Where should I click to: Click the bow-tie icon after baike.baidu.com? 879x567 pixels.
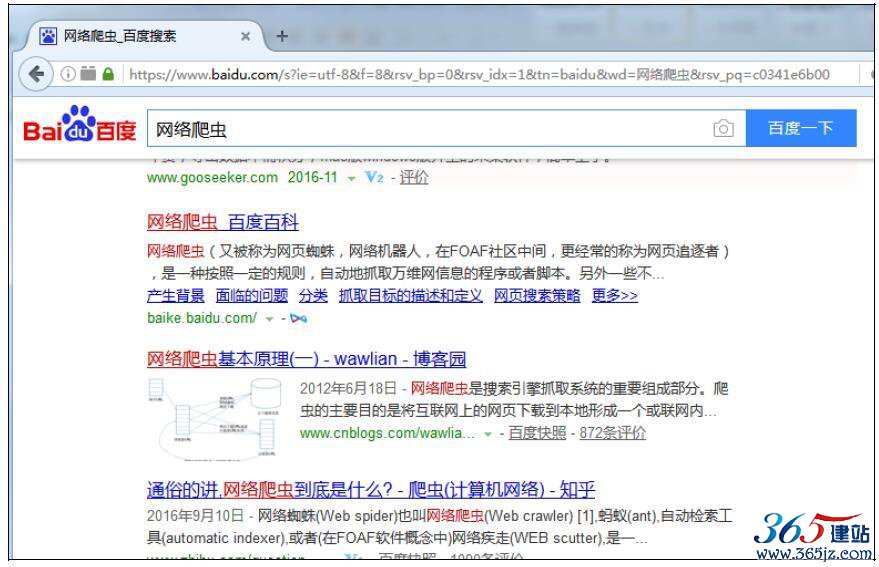pyautogui.click(x=298, y=319)
